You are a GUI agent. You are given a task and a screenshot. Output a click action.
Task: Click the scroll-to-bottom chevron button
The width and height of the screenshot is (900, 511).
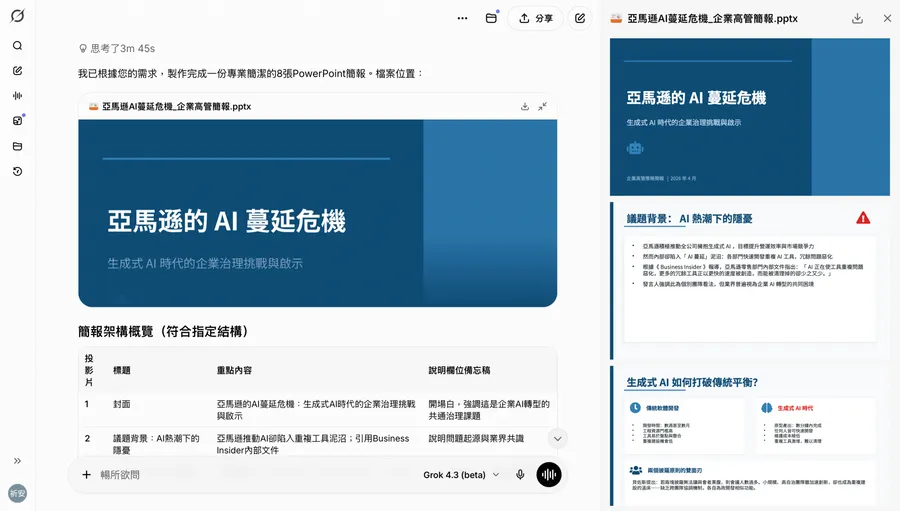point(557,439)
